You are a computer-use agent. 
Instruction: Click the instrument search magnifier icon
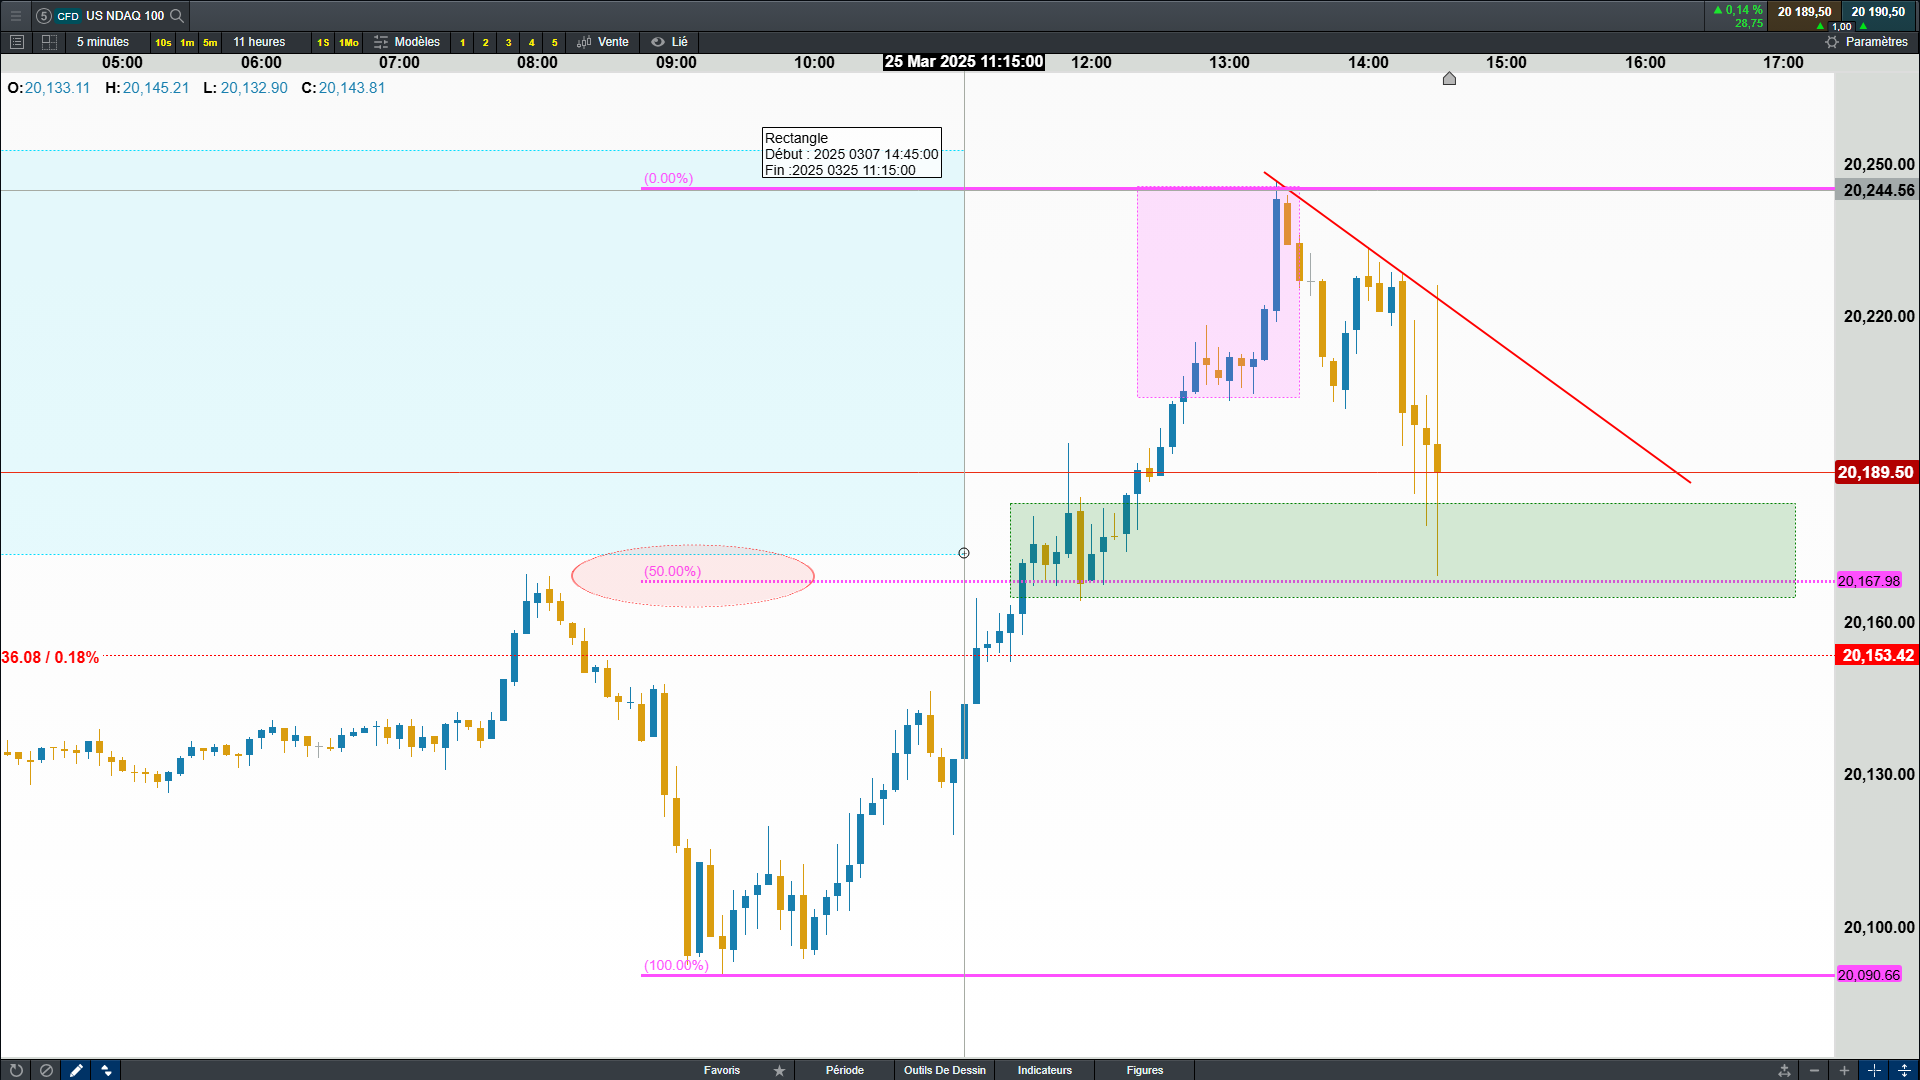(177, 15)
